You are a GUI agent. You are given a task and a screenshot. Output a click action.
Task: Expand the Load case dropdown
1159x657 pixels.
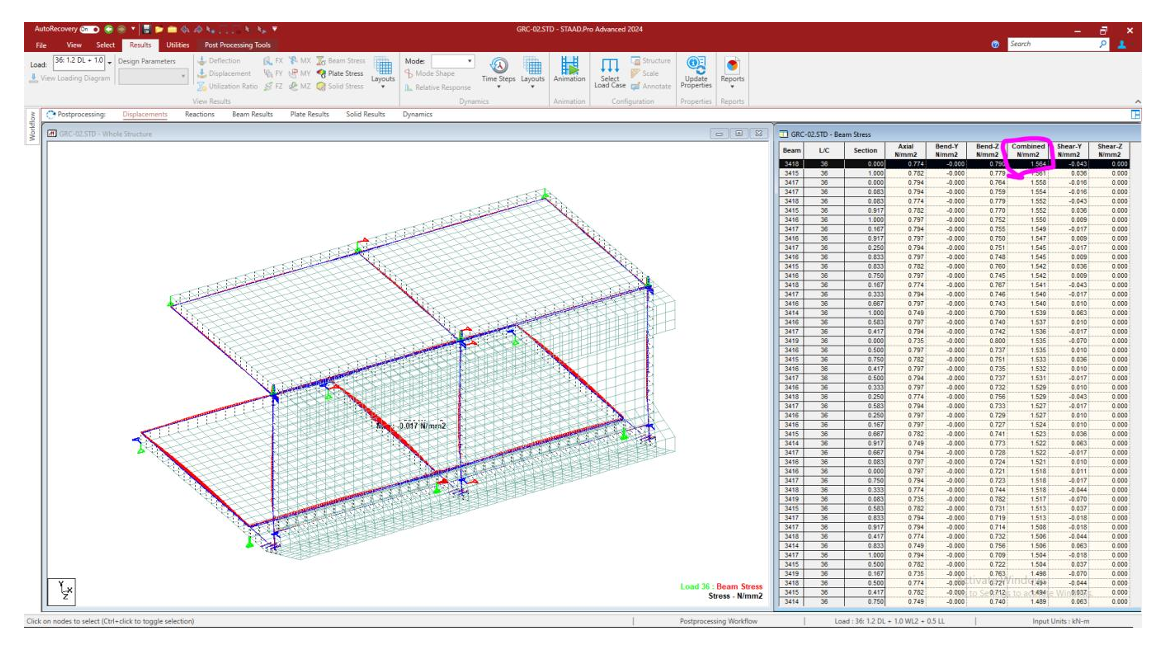point(109,62)
